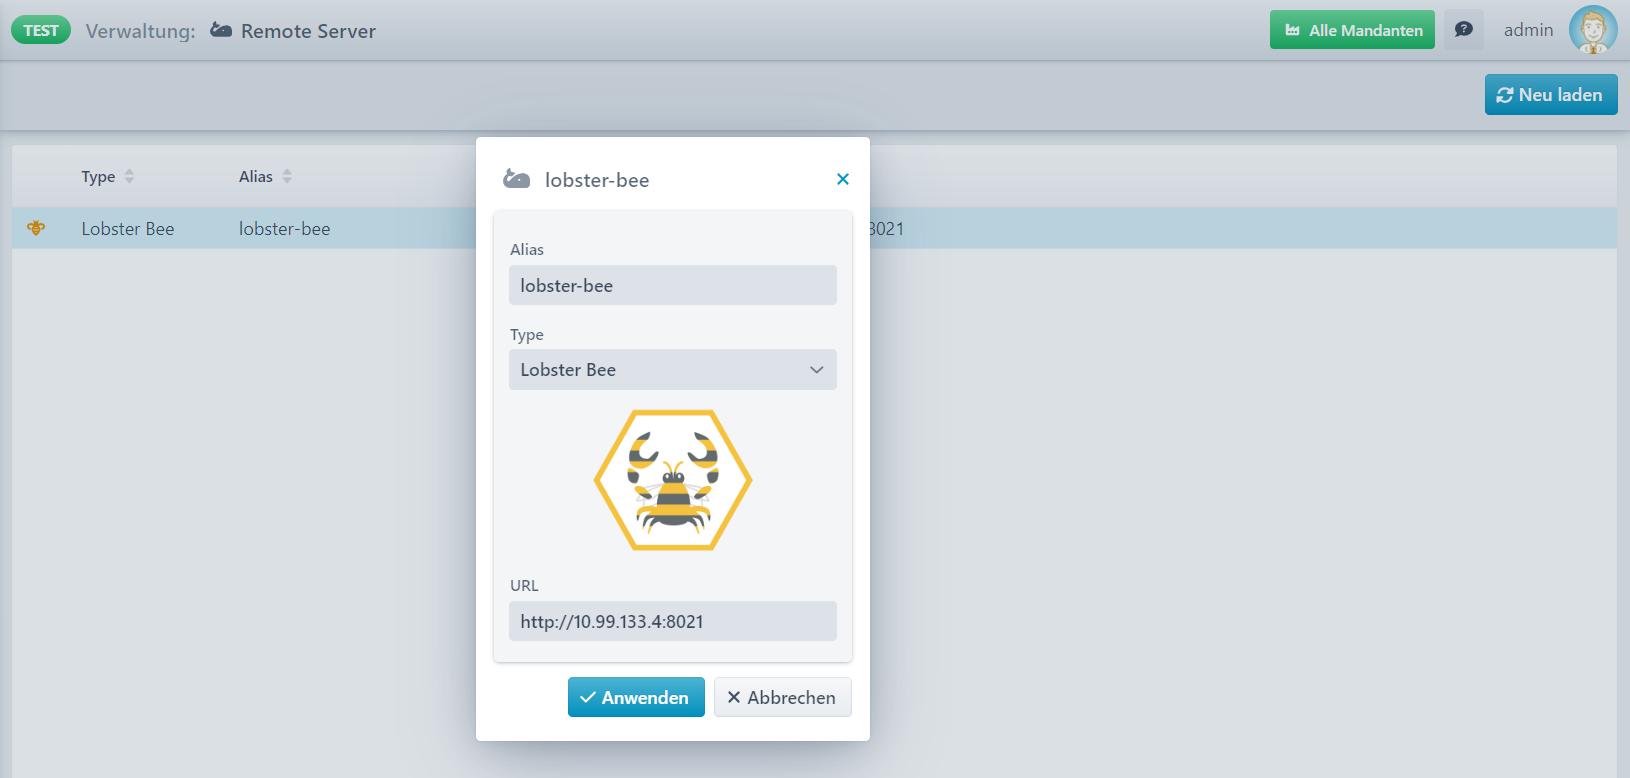The height and width of the screenshot is (778, 1630).
Task: Click the admin username label
Action: (x=1528, y=30)
